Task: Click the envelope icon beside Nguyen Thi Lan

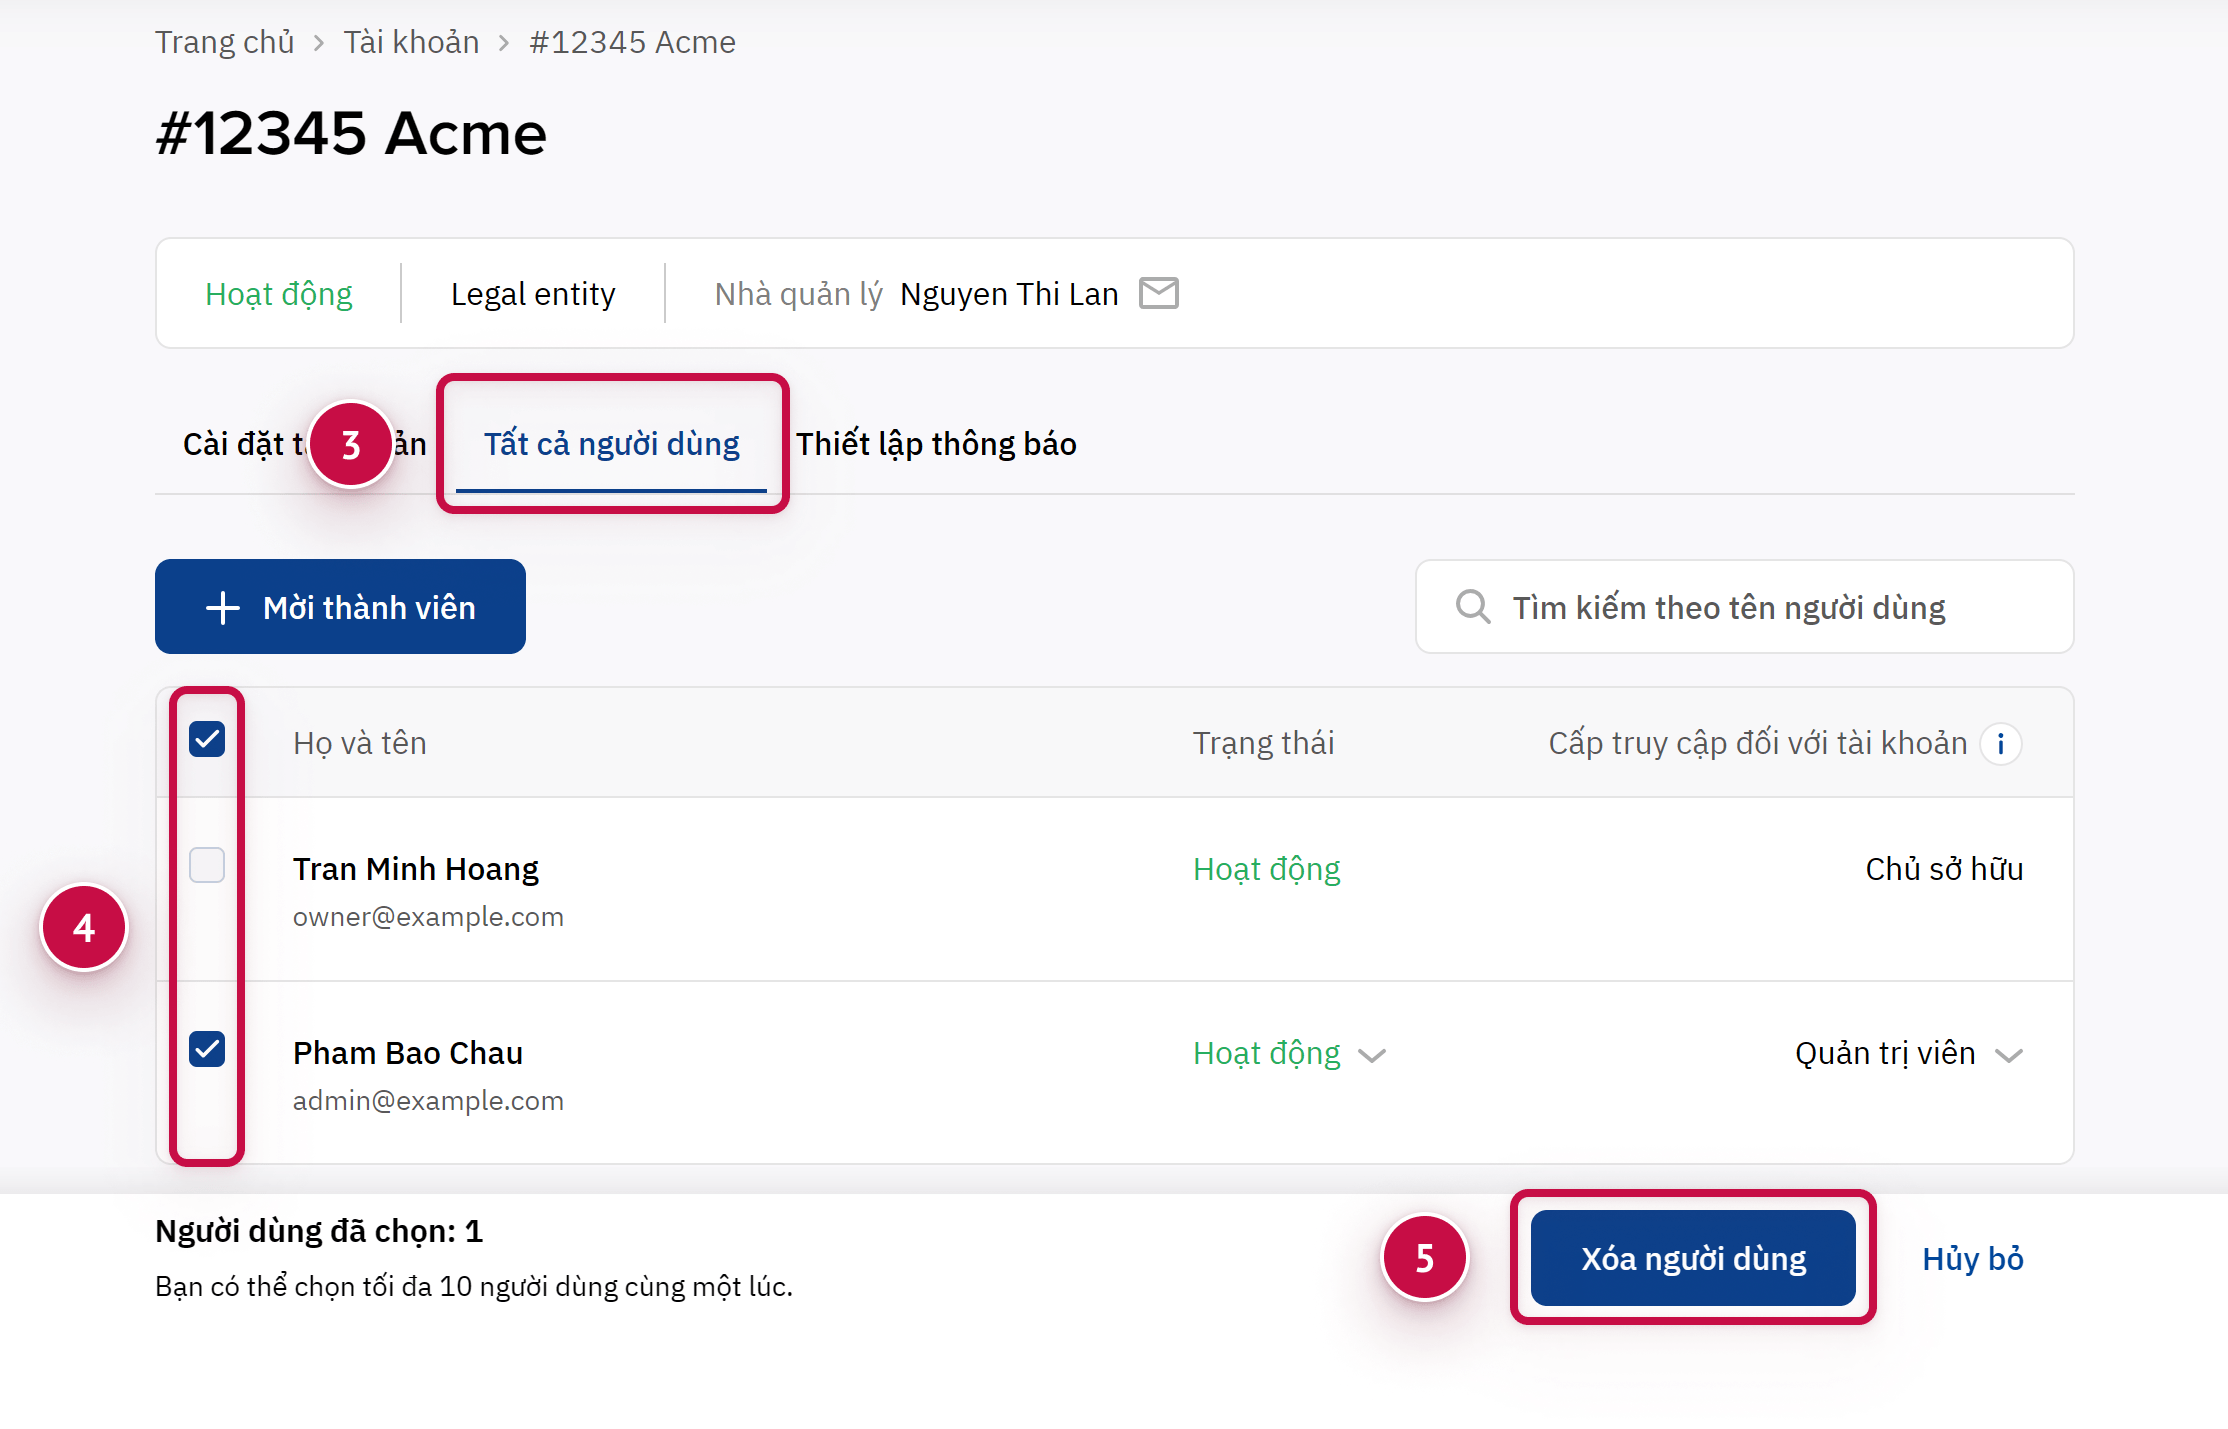Action: 1159,293
